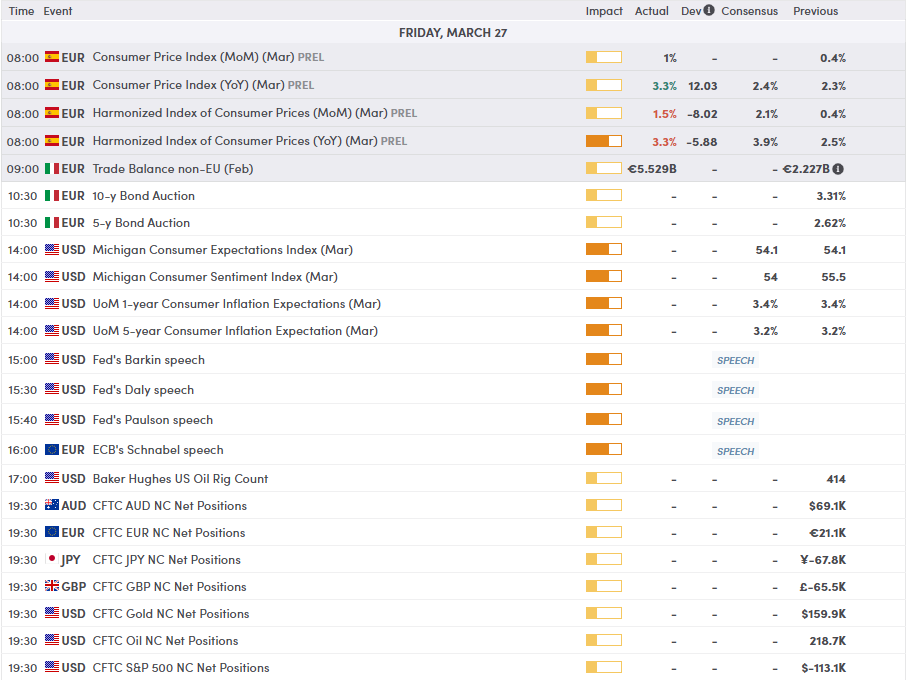Click Spain flag on Consumer Price Index (MoM) row
Image resolution: width=906 pixels, height=680 pixels.
tap(52, 57)
